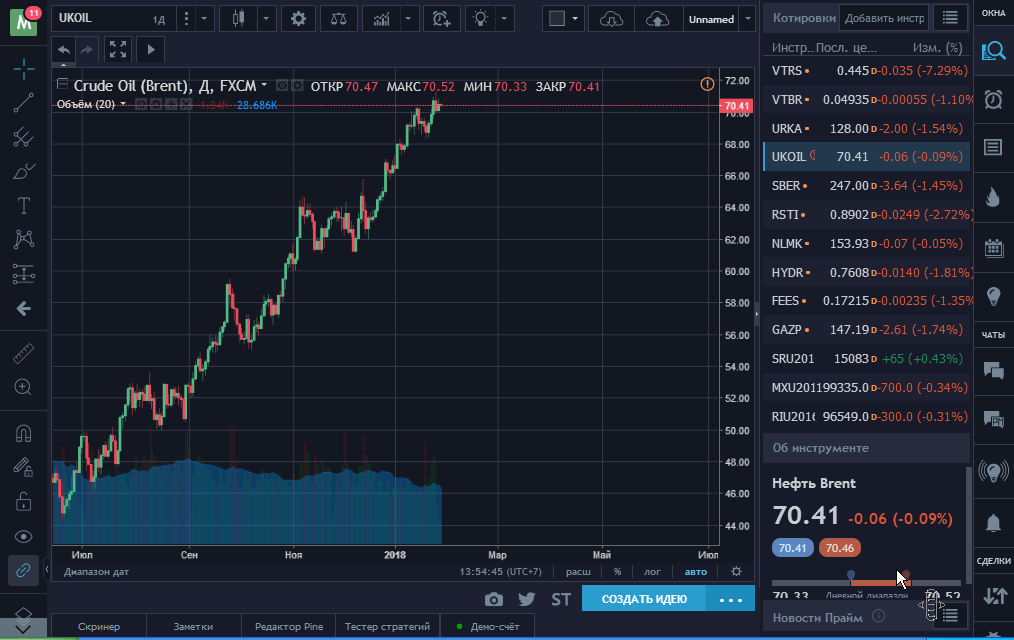Toggle расш extended hours
Image resolution: width=1014 pixels, height=640 pixels.
578,571
